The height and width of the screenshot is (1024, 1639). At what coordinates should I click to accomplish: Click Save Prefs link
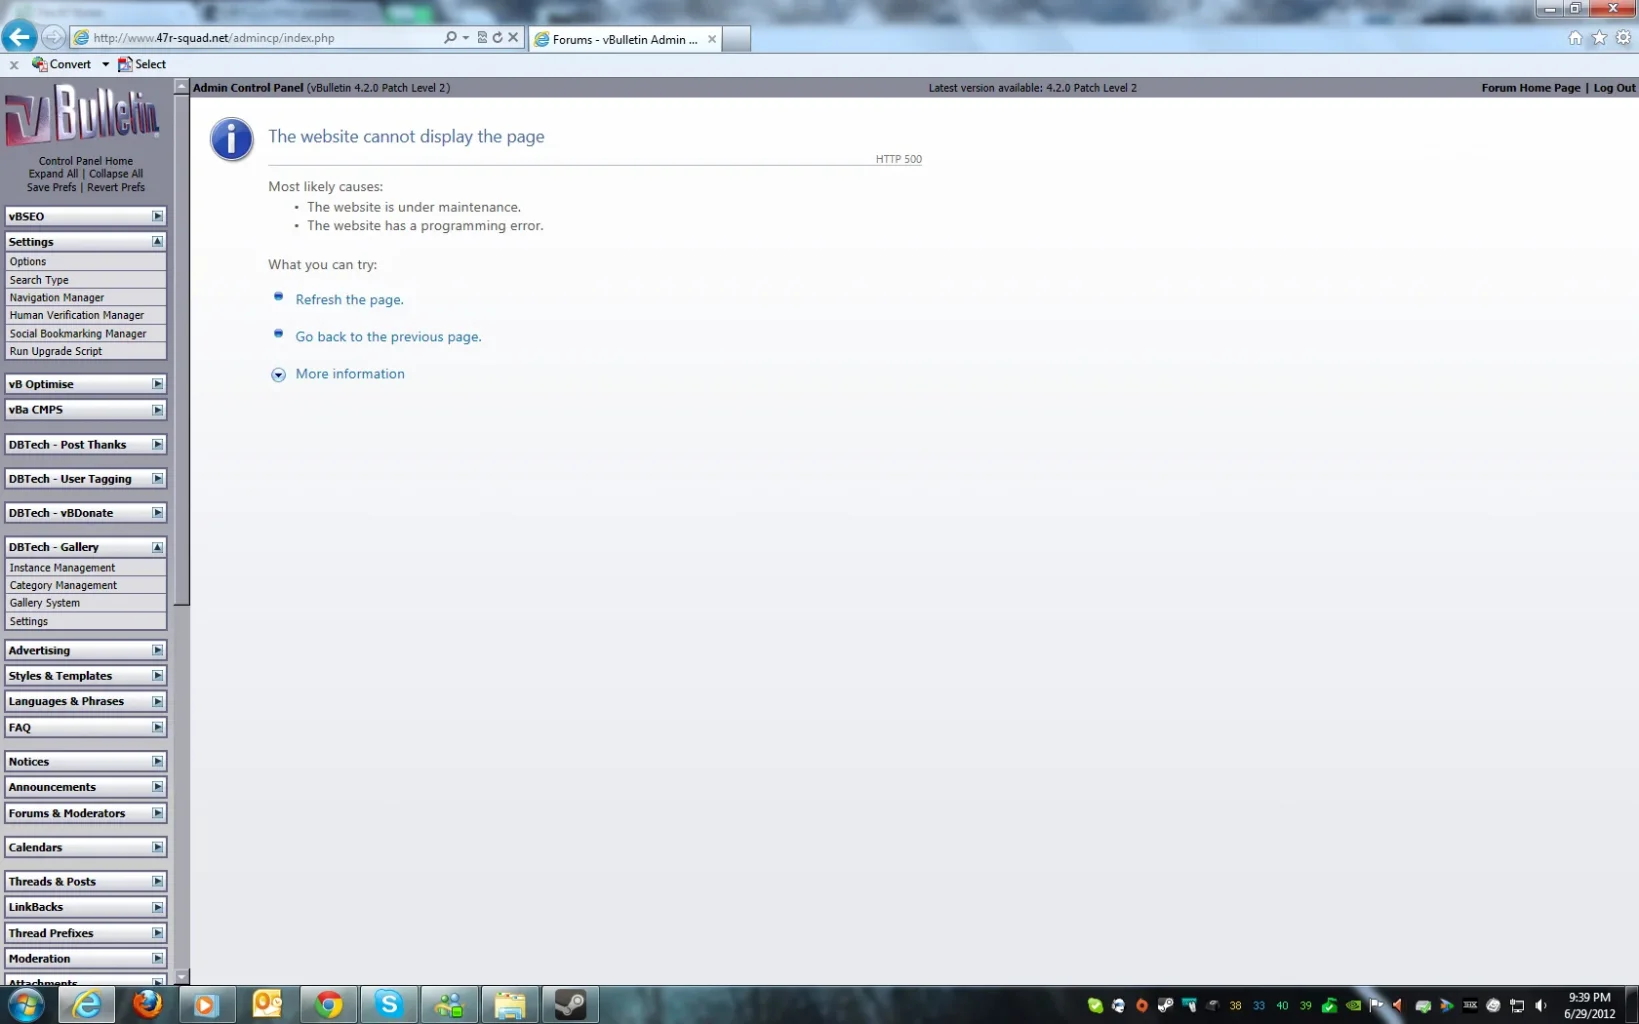click(x=51, y=187)
